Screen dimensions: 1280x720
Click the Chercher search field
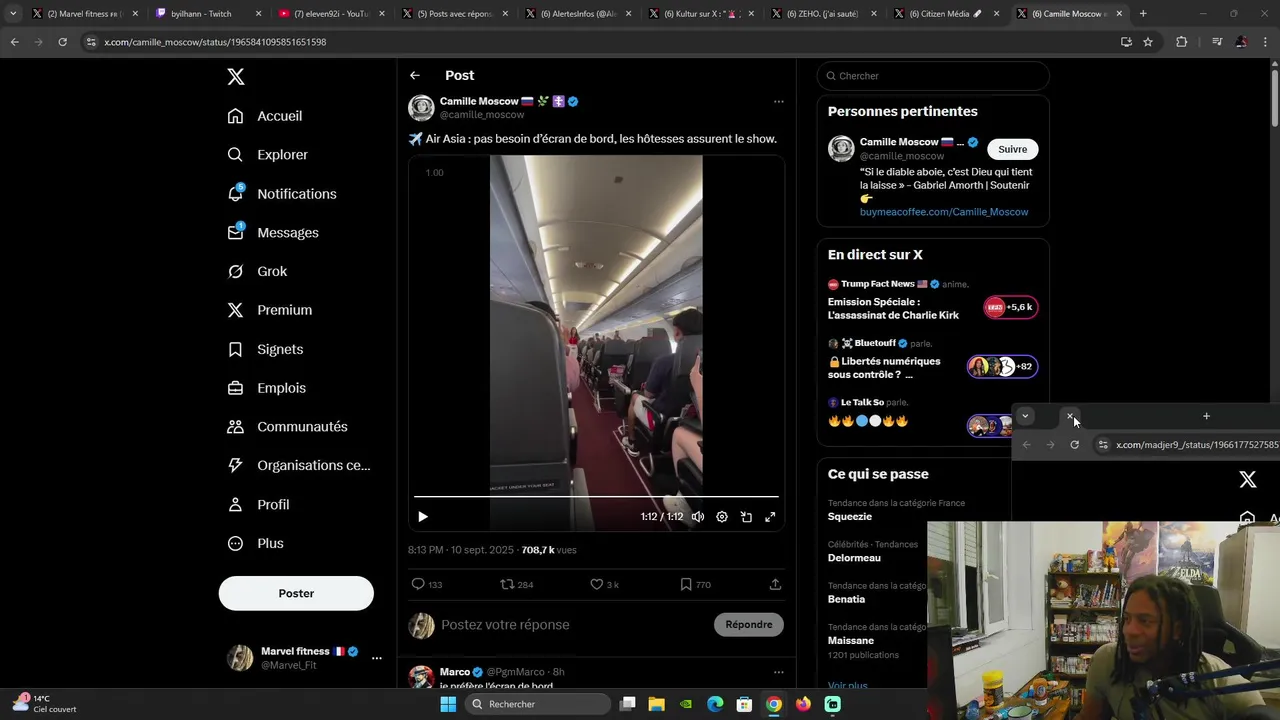pos(933,76)
